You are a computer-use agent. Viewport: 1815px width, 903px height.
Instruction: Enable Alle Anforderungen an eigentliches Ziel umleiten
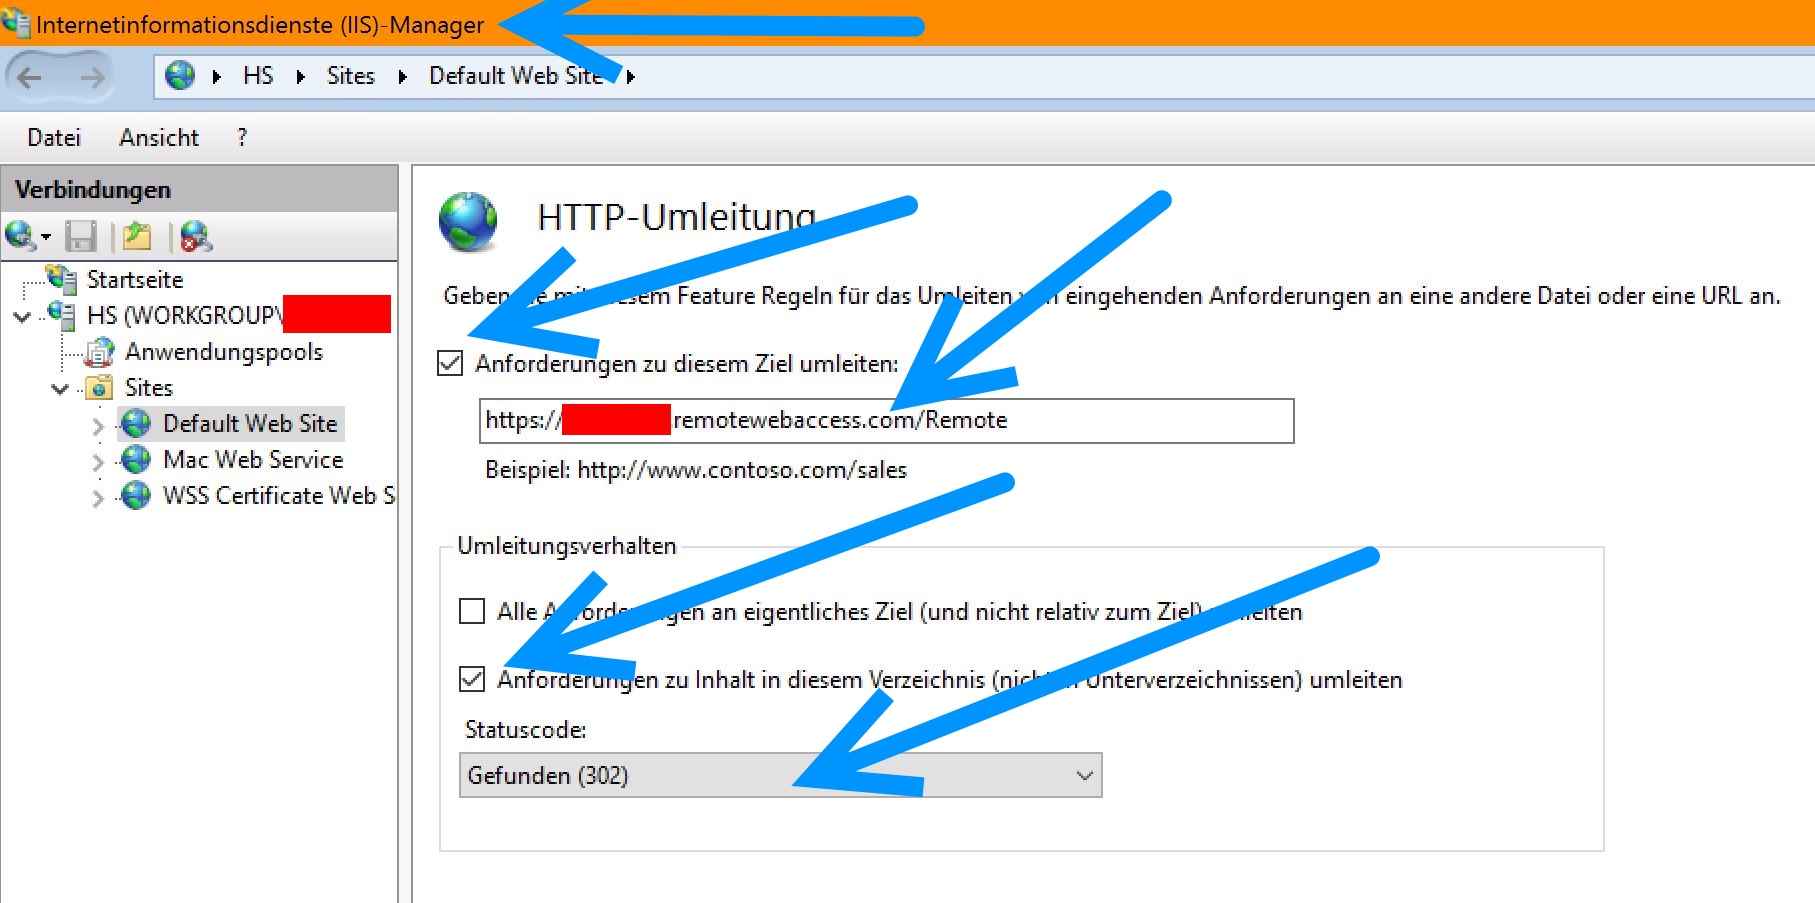[x=471, y=611]
